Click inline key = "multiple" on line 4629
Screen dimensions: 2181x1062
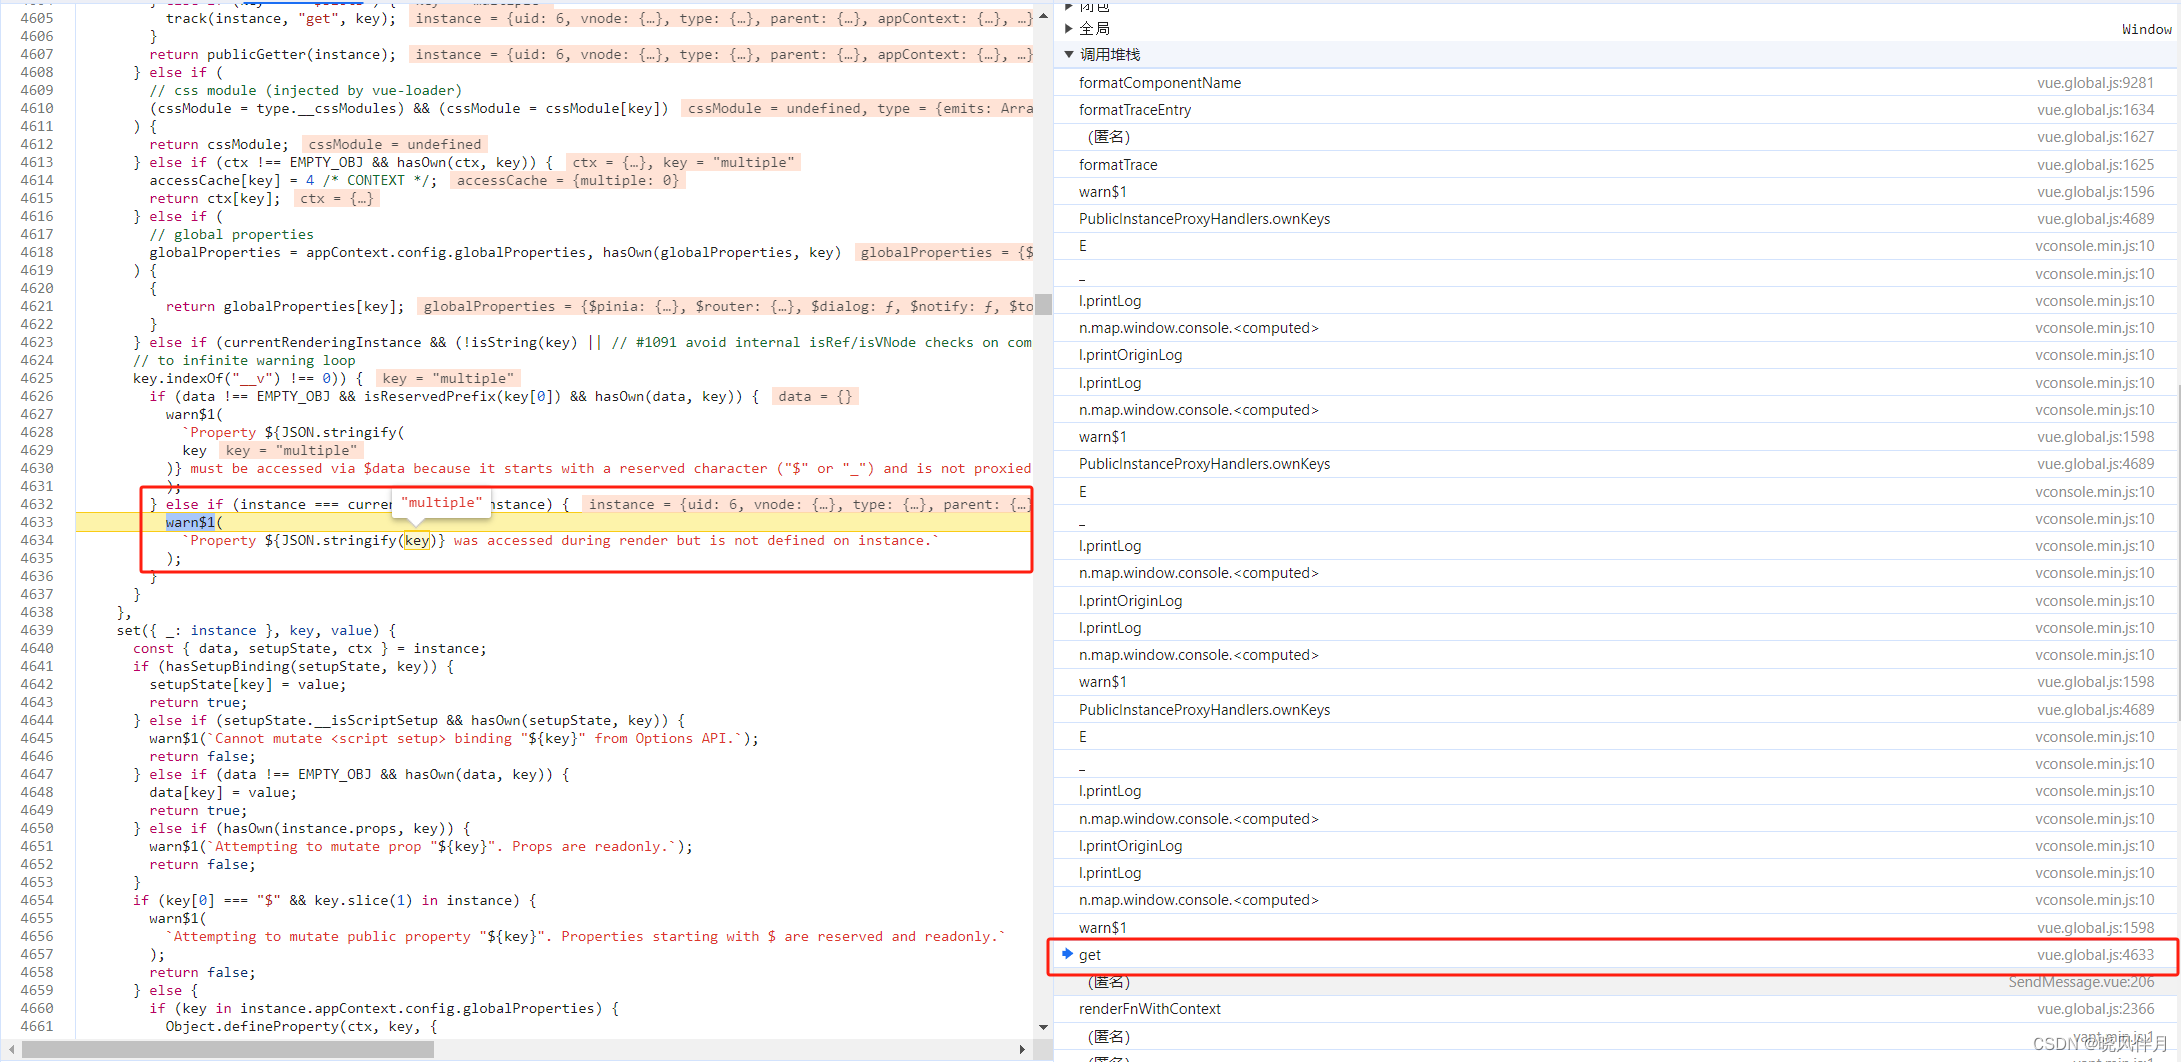click(x=291, y=450)
